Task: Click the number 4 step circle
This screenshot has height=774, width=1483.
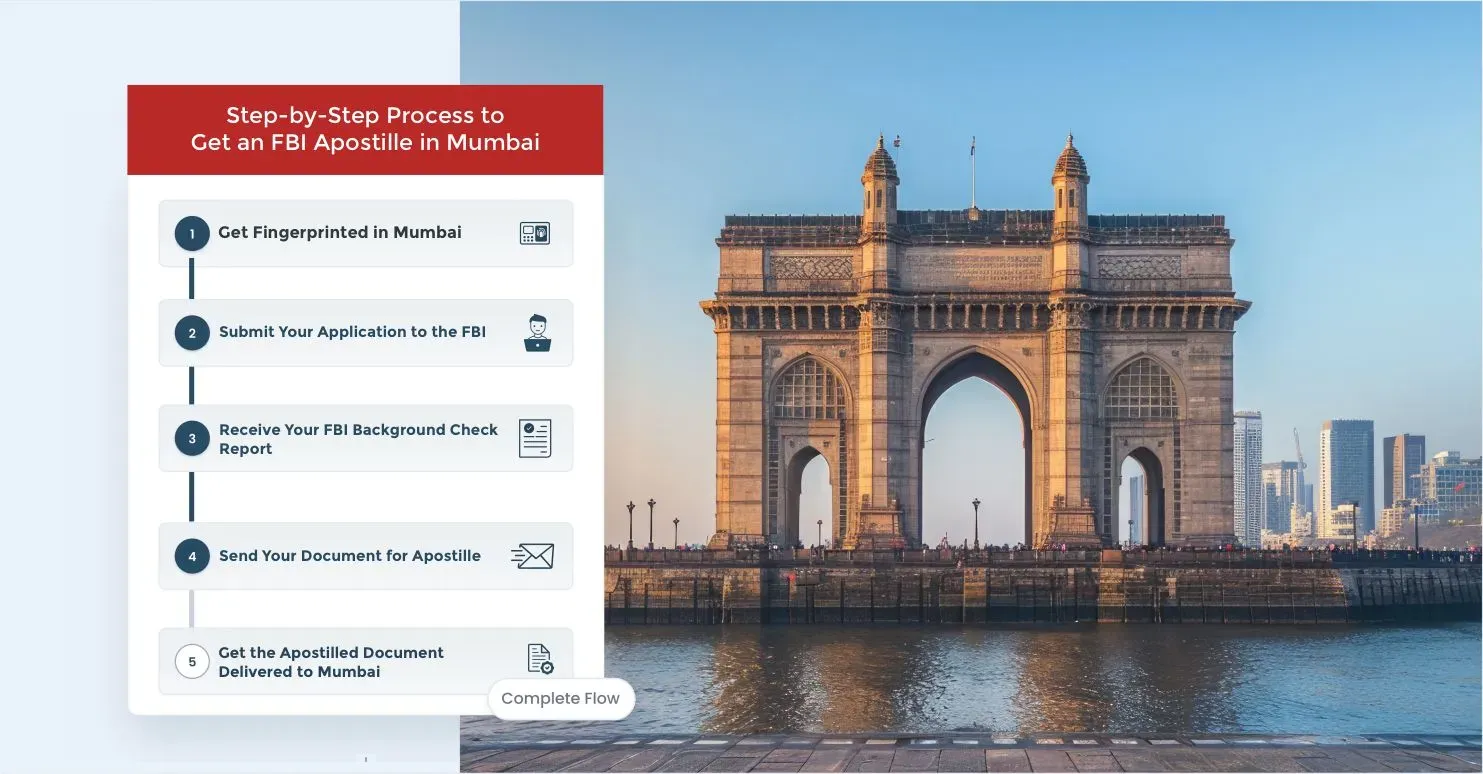Action: 192,556
